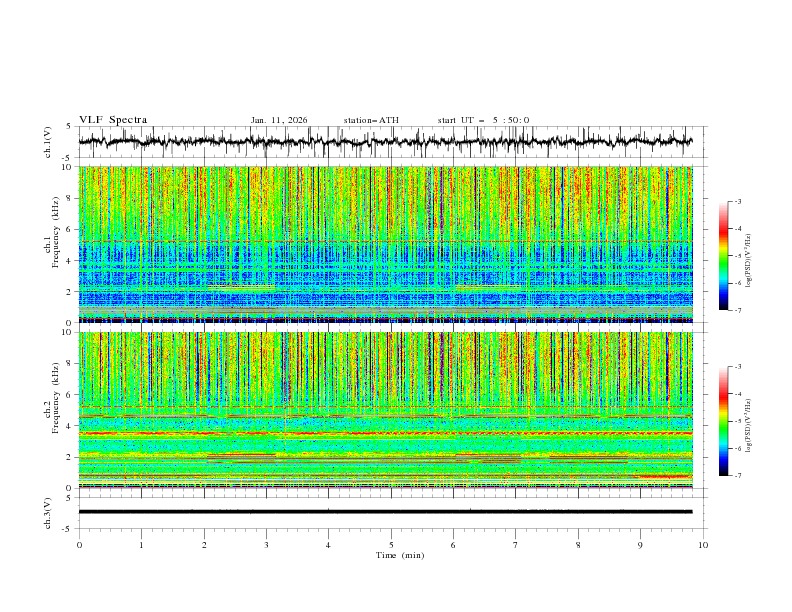Click the "ch.1(V)" axis label
The image size is (792, 612).
(48, 142)
